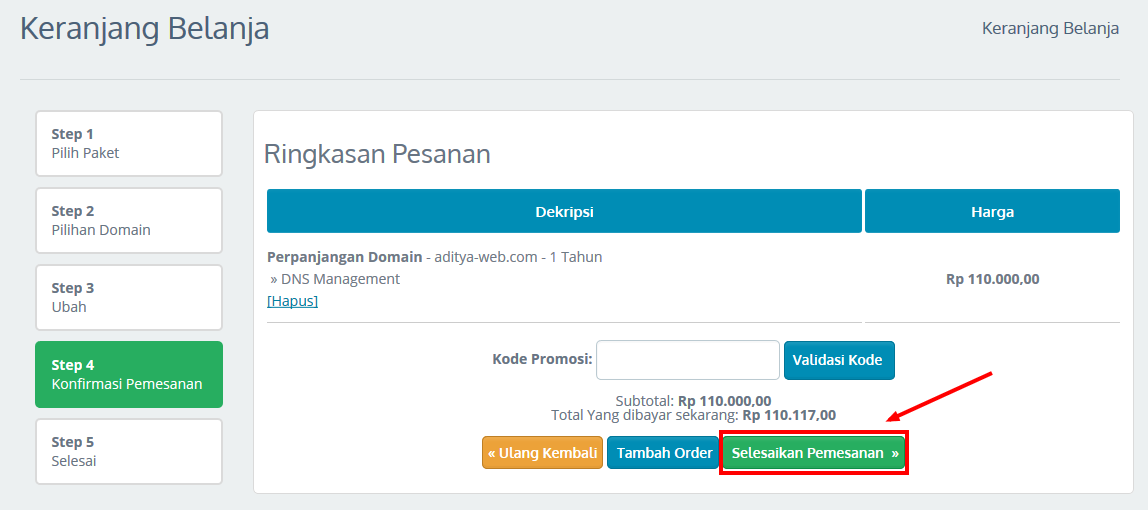Viewport: 1148px width, 510px height.
Task: Click the Rp 110.000,00 item price
Action: (x=992, y=279)
